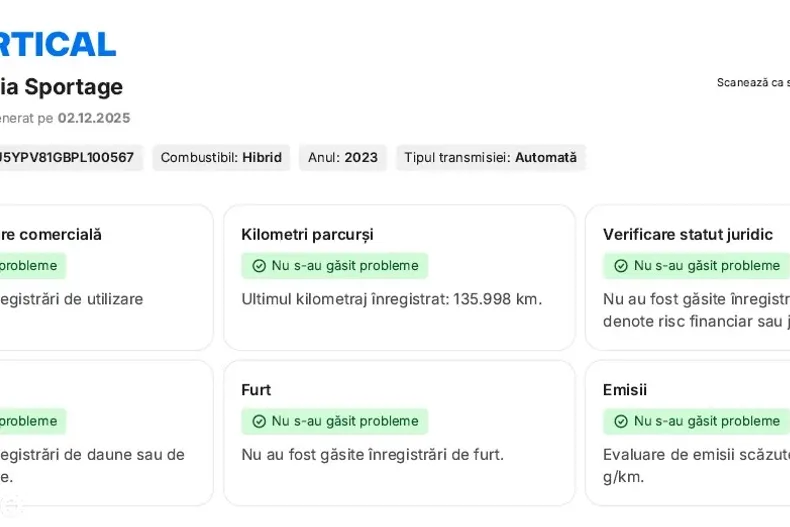Click the Kia Sportage report title
The width and height of the screenshot is (790, 527).
click(x=62, y=87)
